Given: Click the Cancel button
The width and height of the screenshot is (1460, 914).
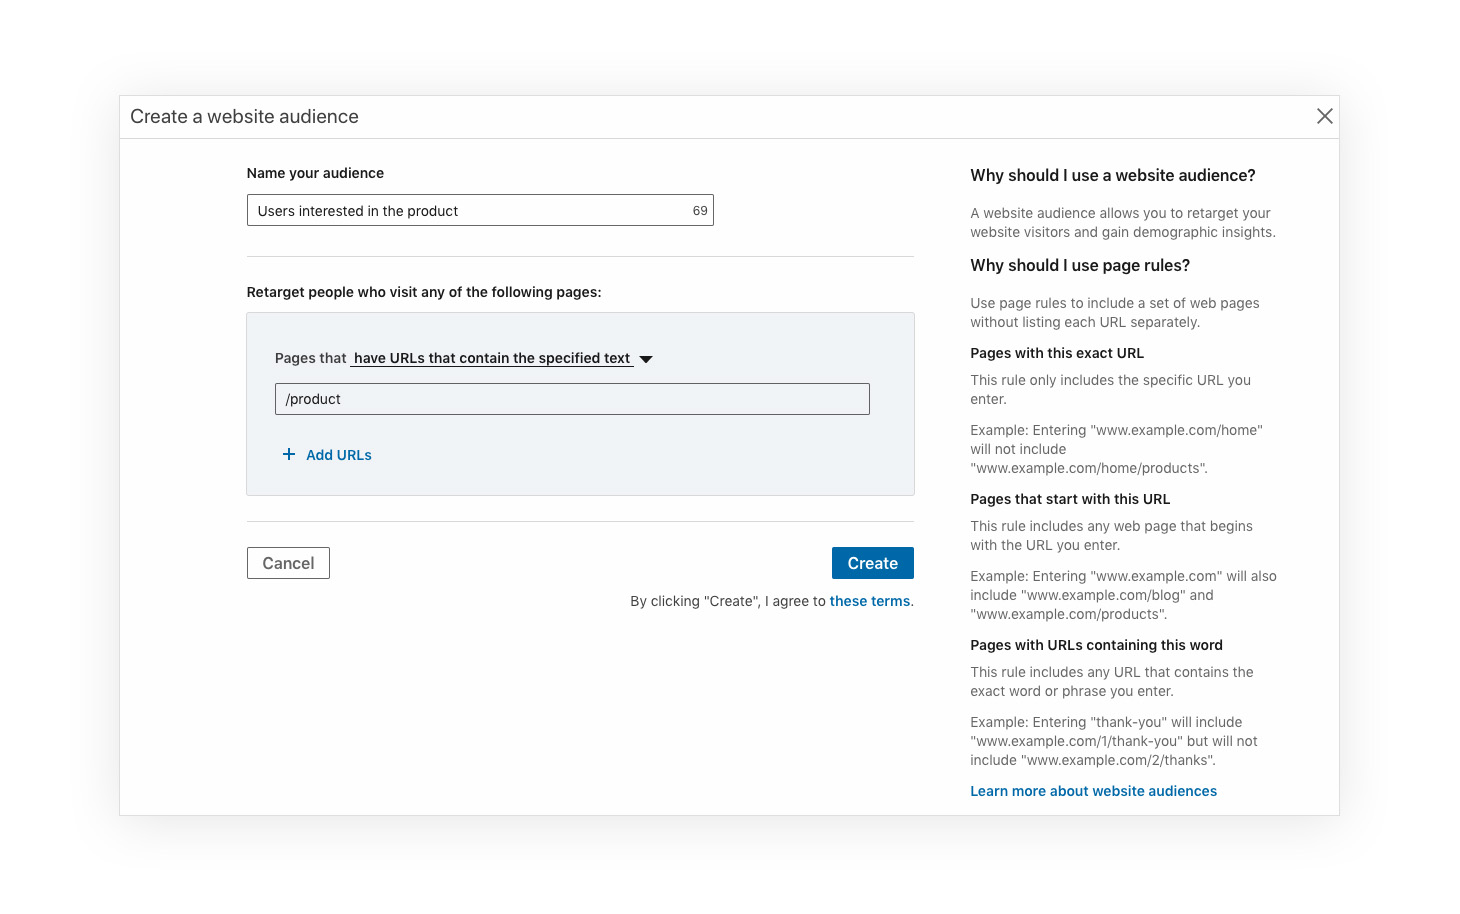Looking at the screenshot, I should [288, 563].
